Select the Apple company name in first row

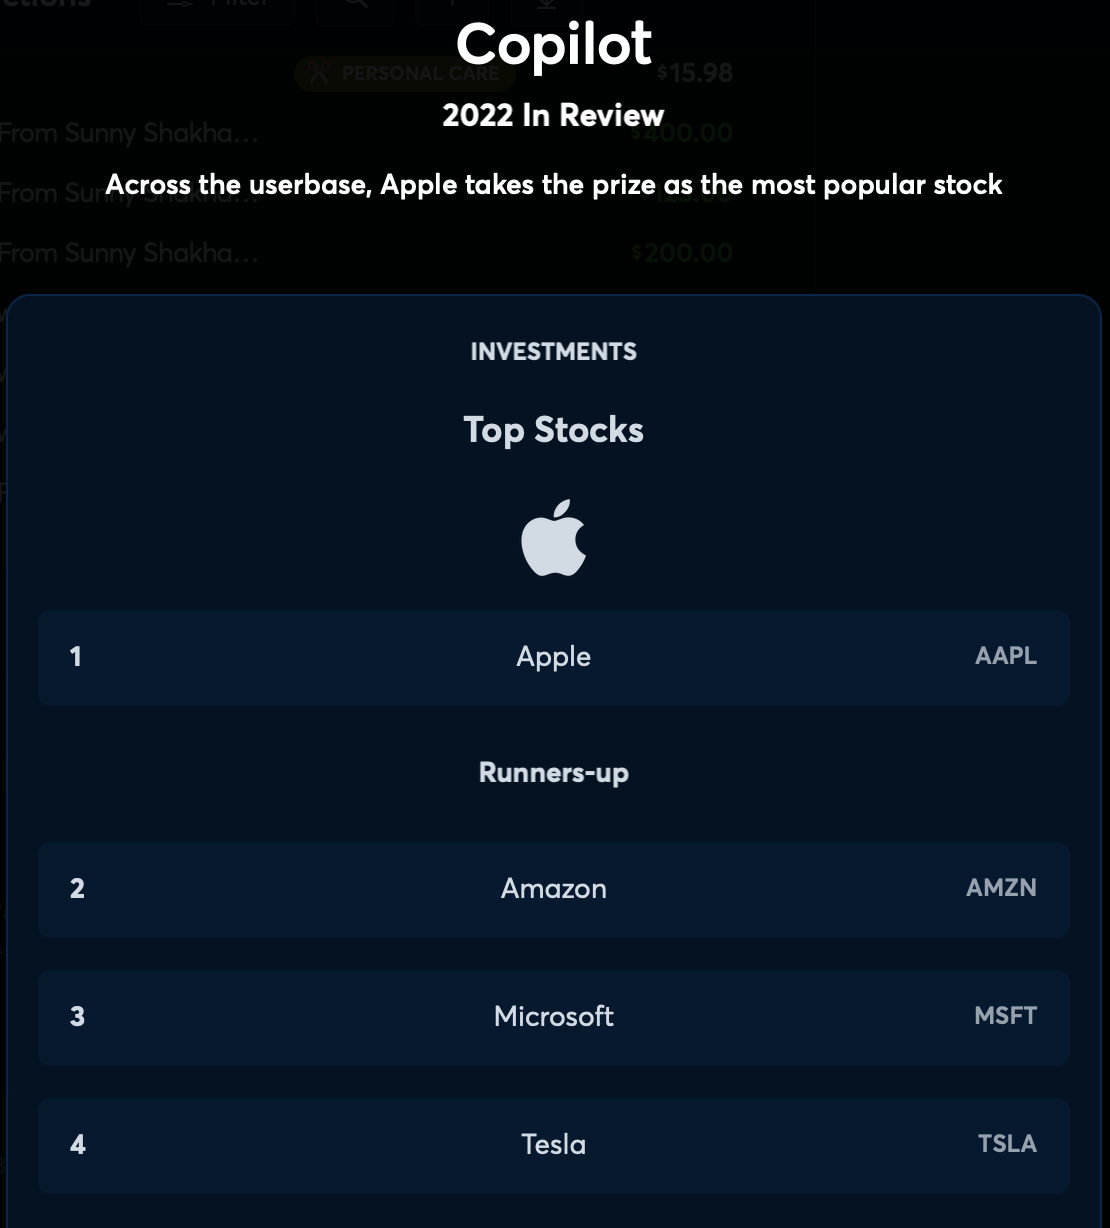coord(553,657)
